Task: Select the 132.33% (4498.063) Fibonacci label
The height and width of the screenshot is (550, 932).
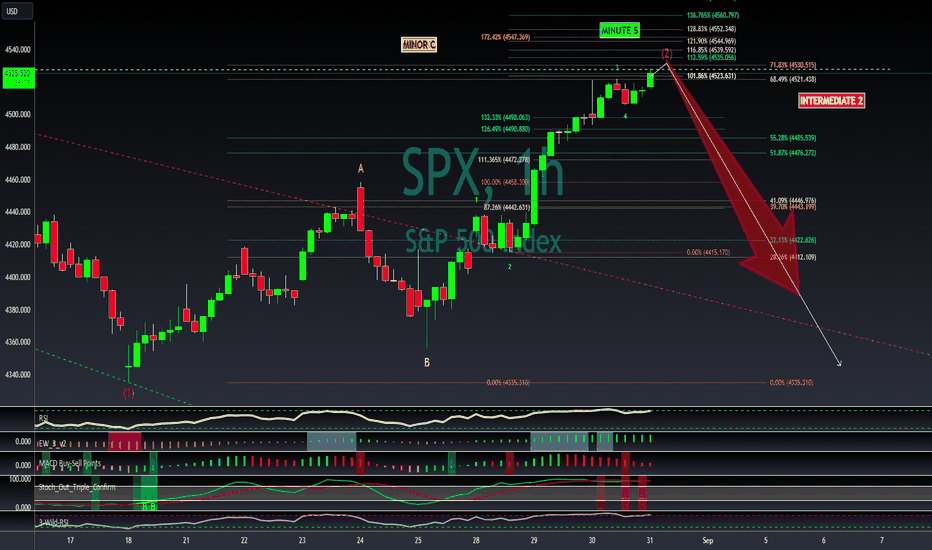Action: coord(505,118)
